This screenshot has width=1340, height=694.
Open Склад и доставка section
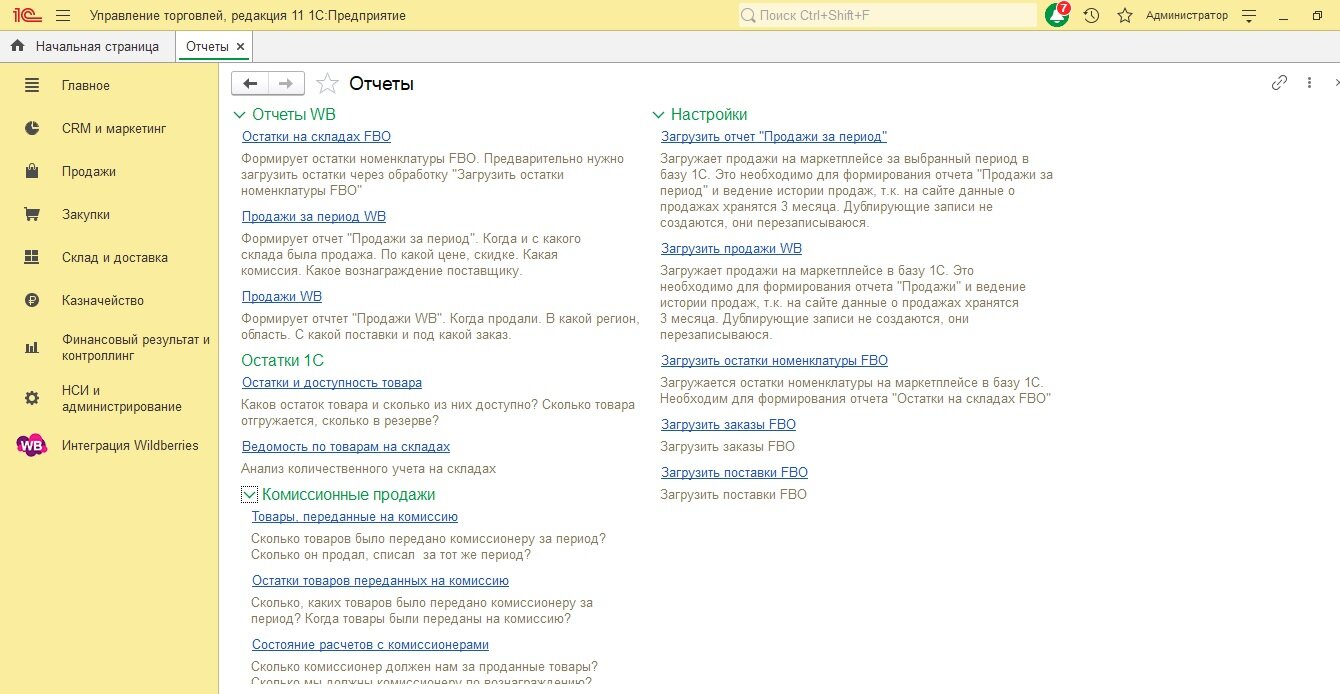[115, 258]
